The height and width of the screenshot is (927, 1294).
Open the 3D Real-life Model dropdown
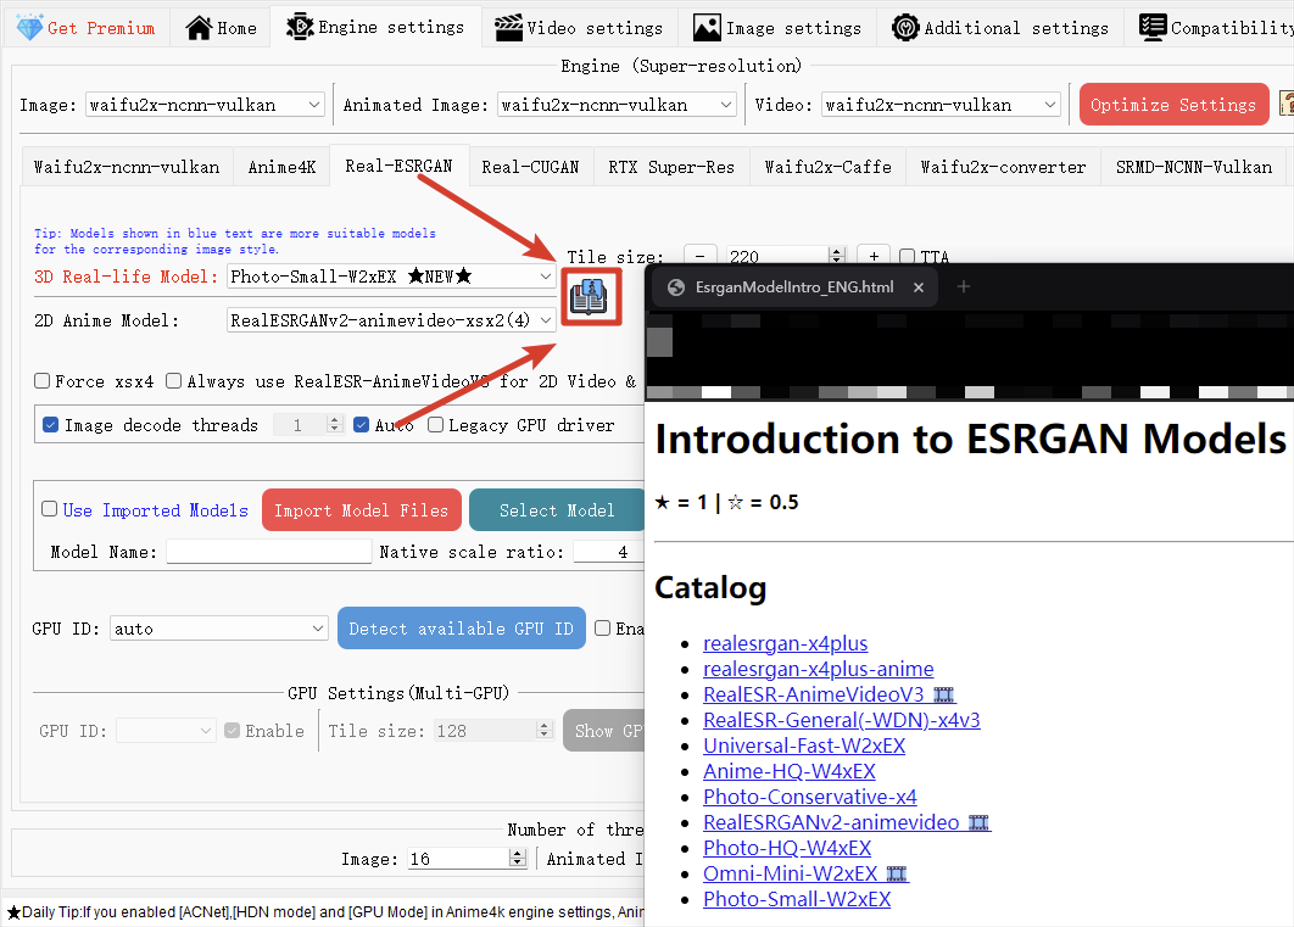pyautogui.click(x=391, y=276)
